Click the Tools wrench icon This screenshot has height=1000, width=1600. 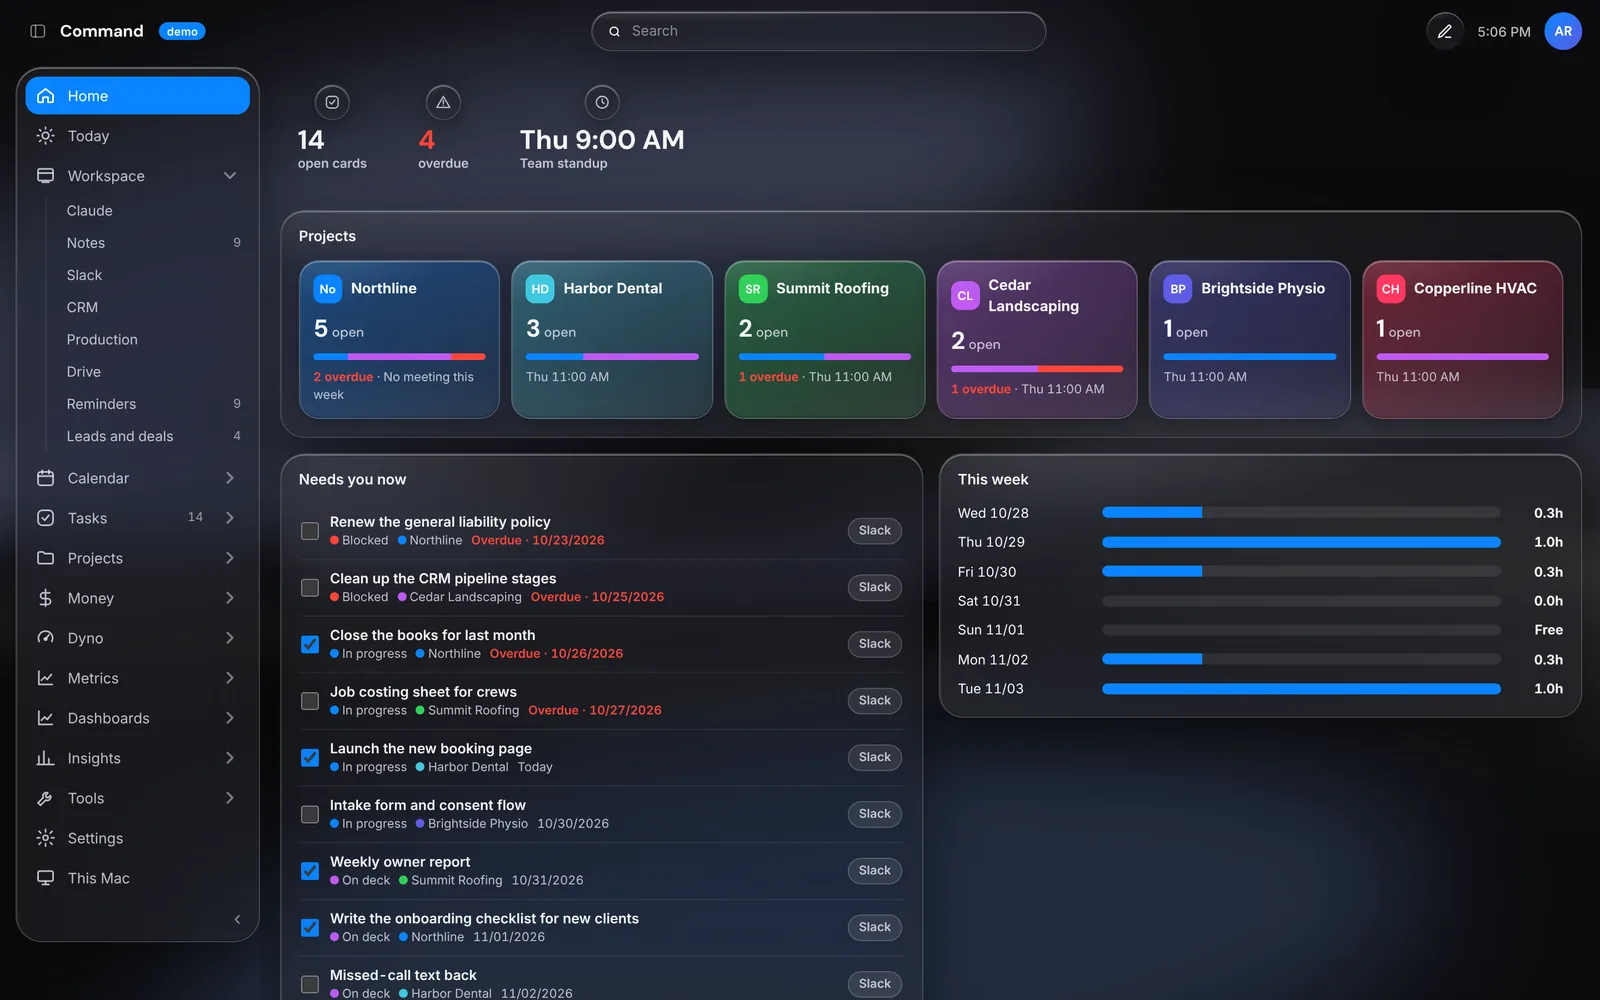[45, 798]
